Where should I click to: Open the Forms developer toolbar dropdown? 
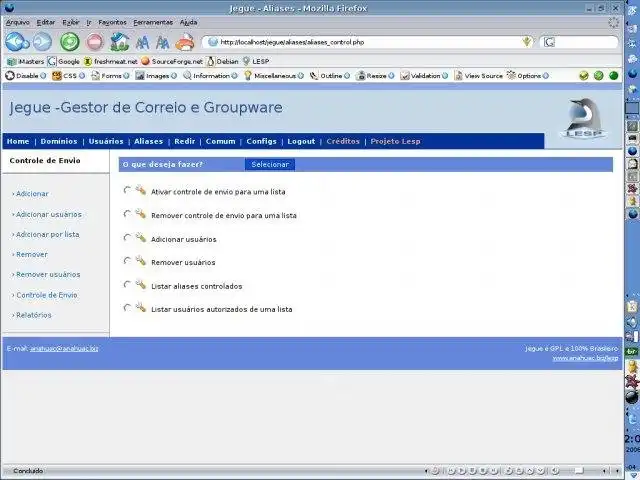(x=110, y=76)
